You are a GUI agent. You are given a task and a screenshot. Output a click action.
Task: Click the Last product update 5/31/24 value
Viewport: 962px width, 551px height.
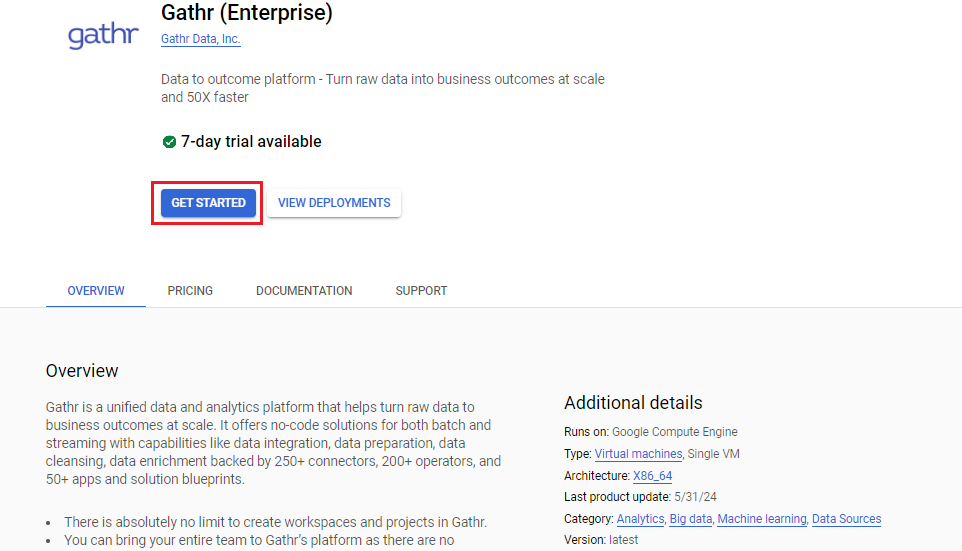click(x=695, y=497)
